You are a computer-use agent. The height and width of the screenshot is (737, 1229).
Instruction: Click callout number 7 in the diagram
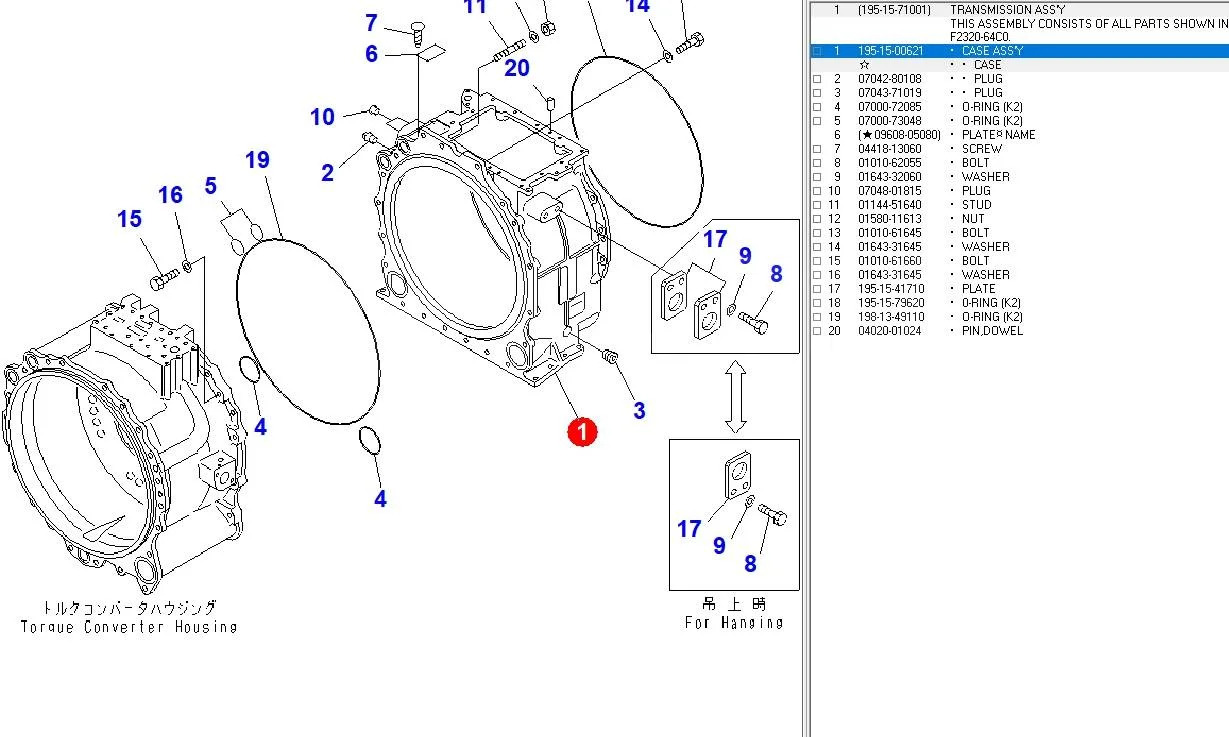click(371, 22)
